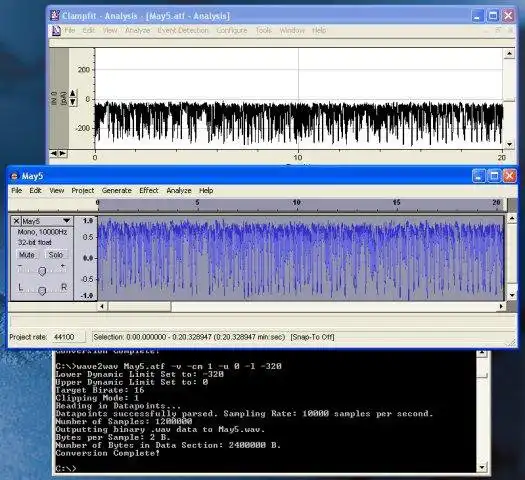Open Edit menu in May5 window
Screen dimensions: 525x480
[x=35, y=190]
